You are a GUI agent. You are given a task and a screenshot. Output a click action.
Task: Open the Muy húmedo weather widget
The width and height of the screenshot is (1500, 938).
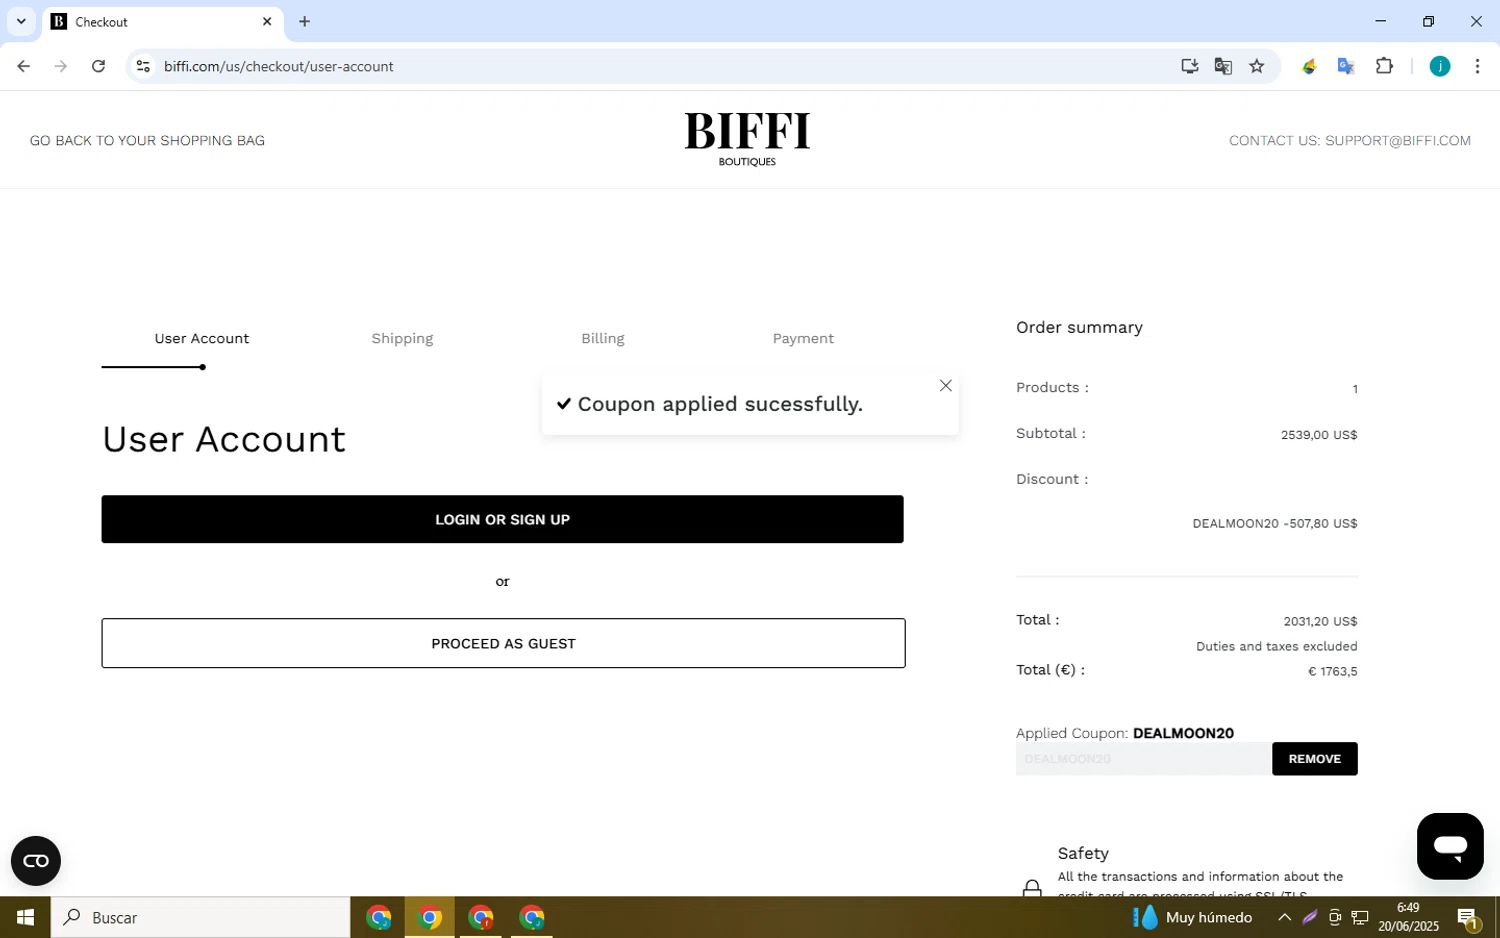pos(1192,917)
